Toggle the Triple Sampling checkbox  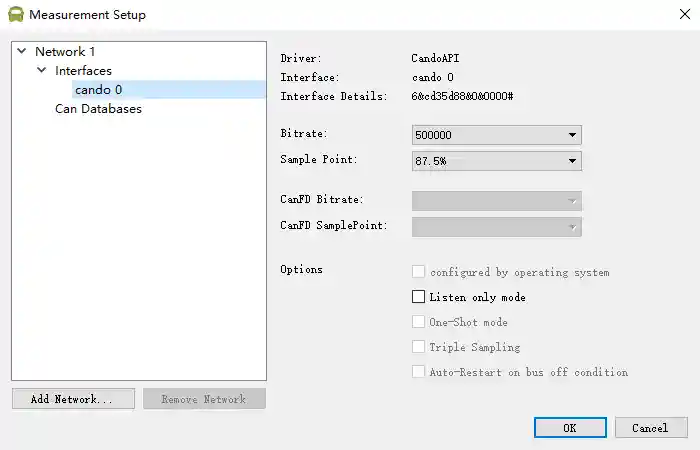[x=419, y=347]
